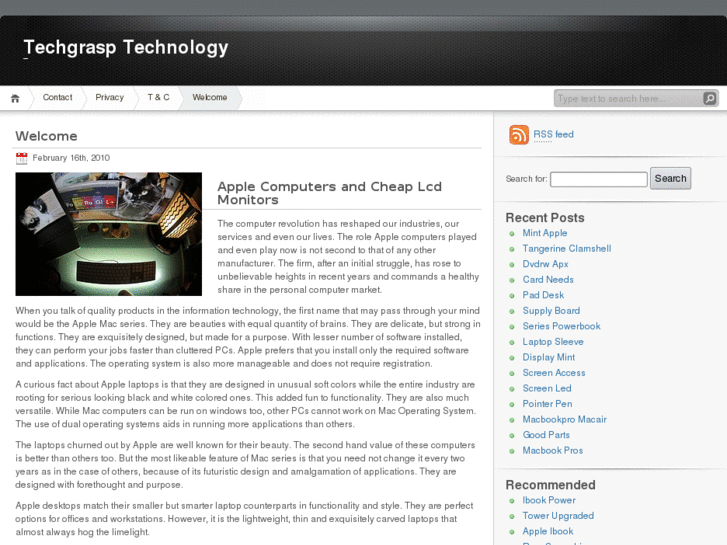Open the Dvdrw Apx recent post
The height and width of the screenshot is (545, 727).
tap(545, 264)
